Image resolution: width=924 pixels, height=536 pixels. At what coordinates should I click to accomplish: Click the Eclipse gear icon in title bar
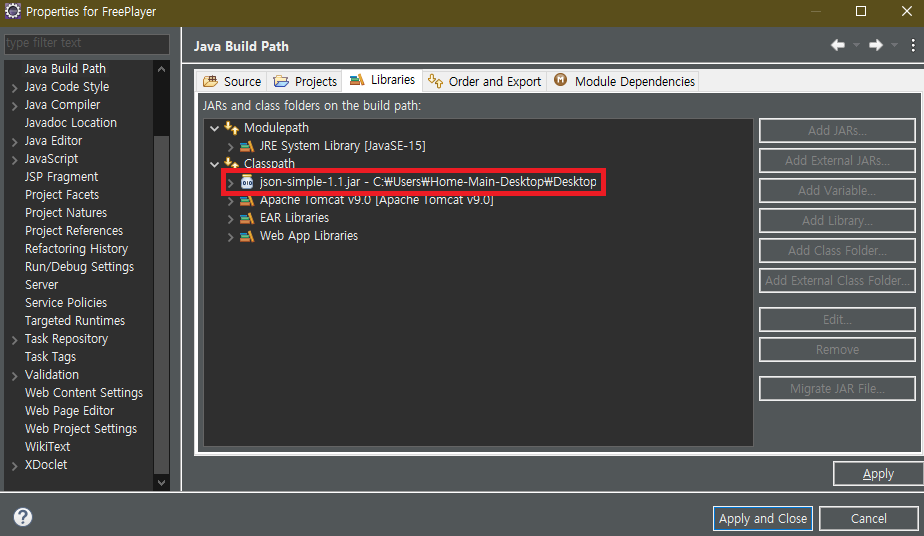click(x=12, y=11)
